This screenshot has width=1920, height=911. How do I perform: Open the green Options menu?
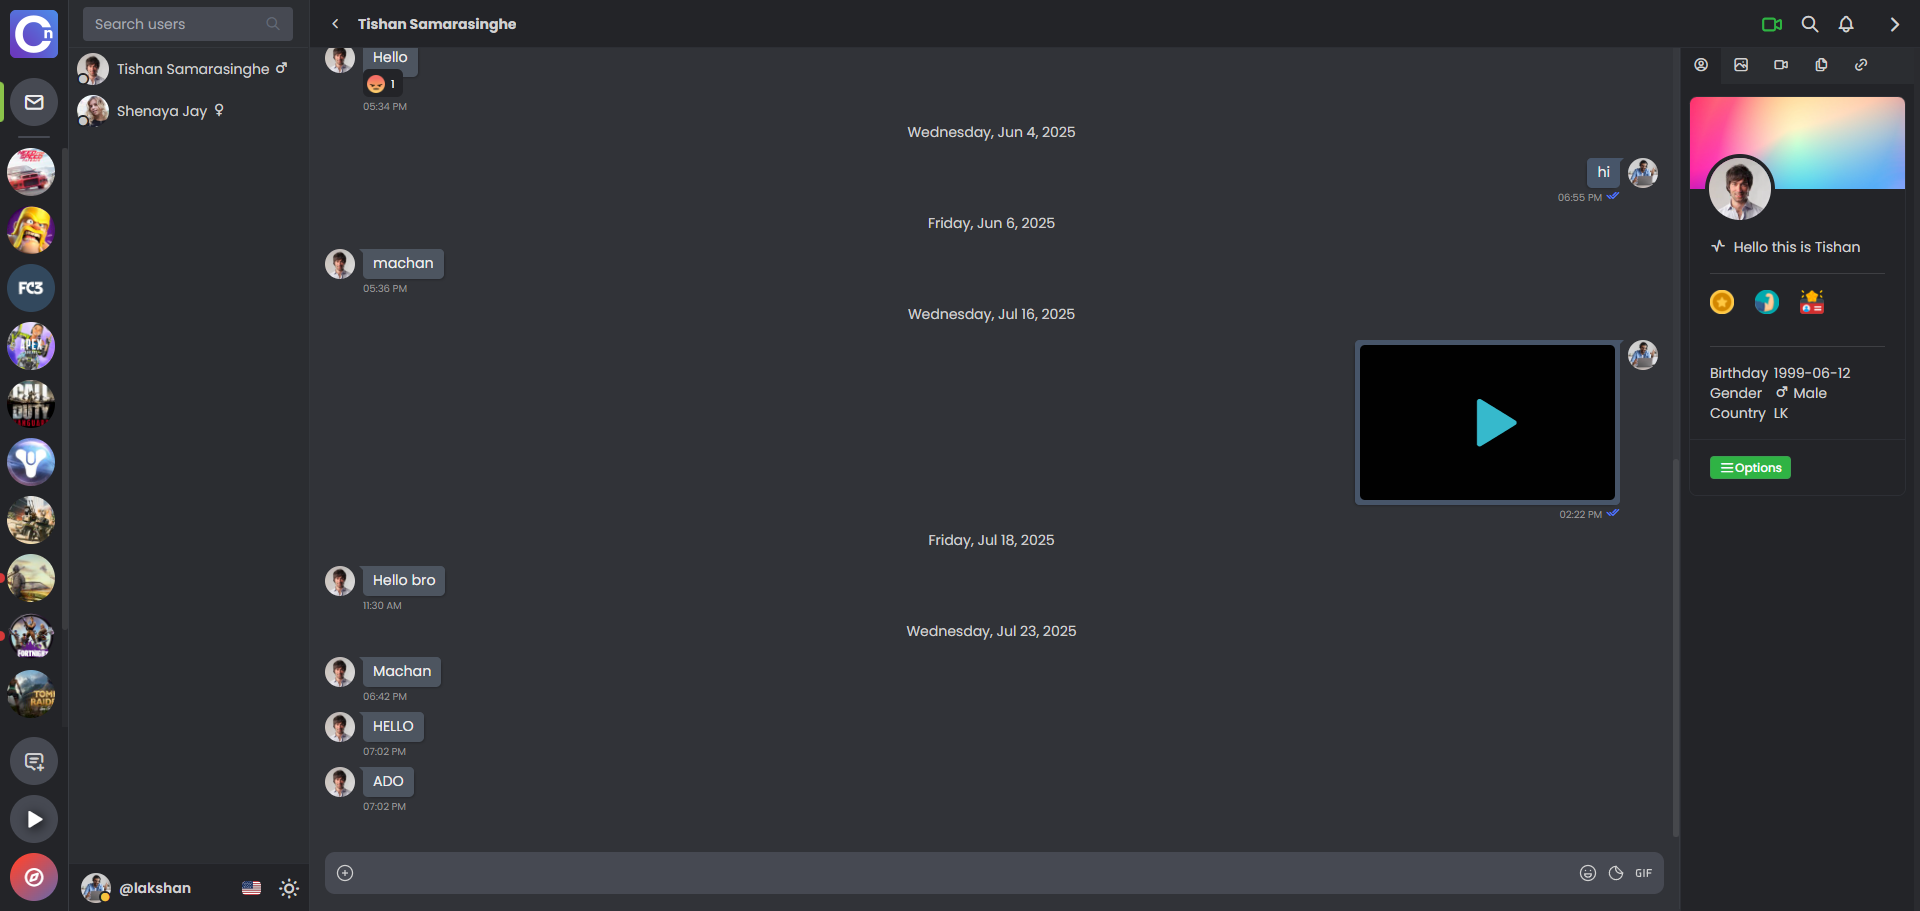tap(1750, 467)
